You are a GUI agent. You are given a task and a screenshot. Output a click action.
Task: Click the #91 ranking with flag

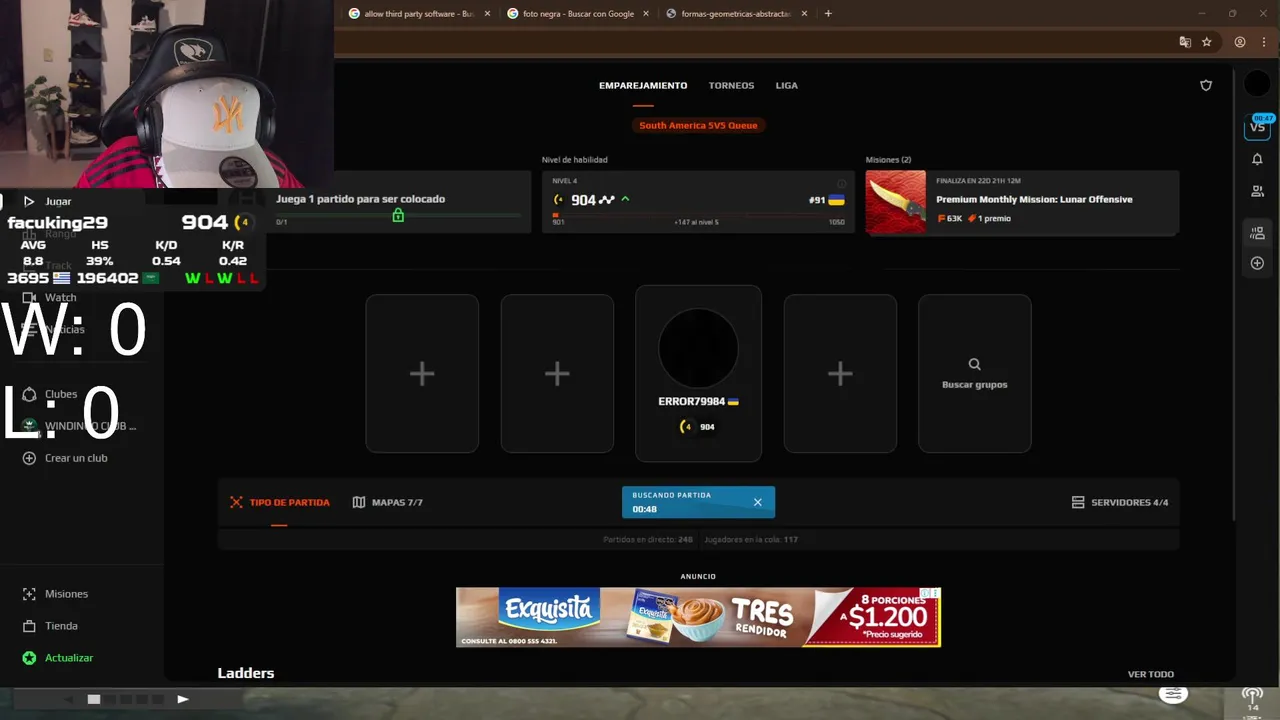[826, 200]
